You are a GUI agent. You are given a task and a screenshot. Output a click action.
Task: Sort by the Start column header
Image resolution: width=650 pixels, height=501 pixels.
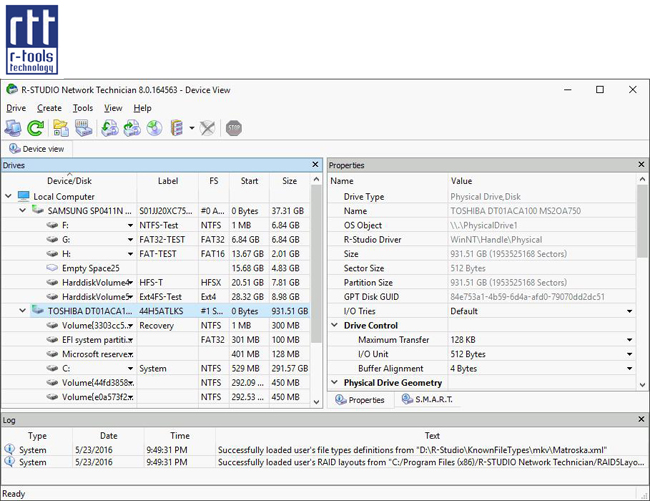249,181
